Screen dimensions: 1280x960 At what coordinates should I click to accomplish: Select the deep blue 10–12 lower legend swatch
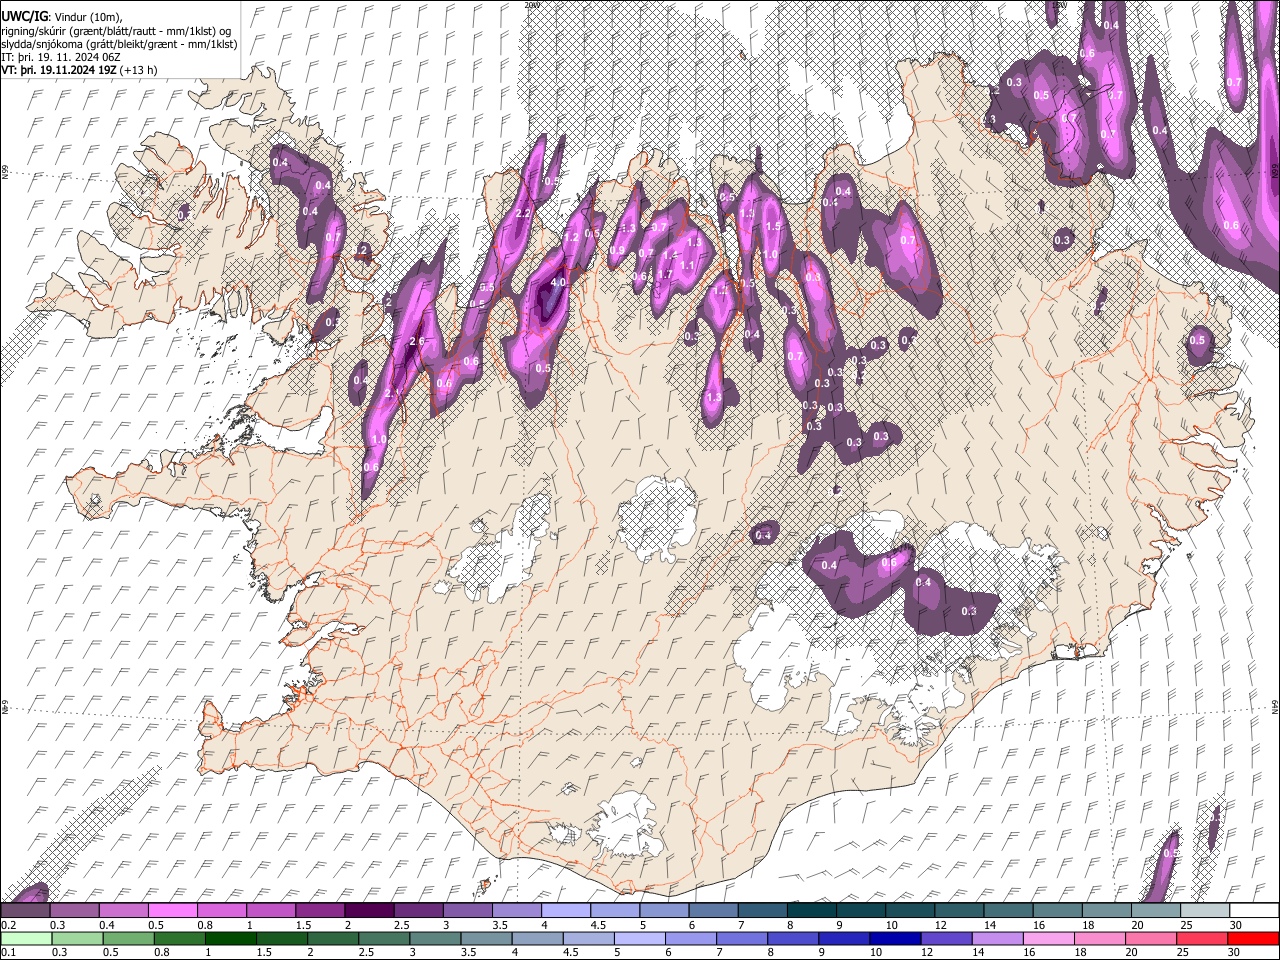point(897,939)
